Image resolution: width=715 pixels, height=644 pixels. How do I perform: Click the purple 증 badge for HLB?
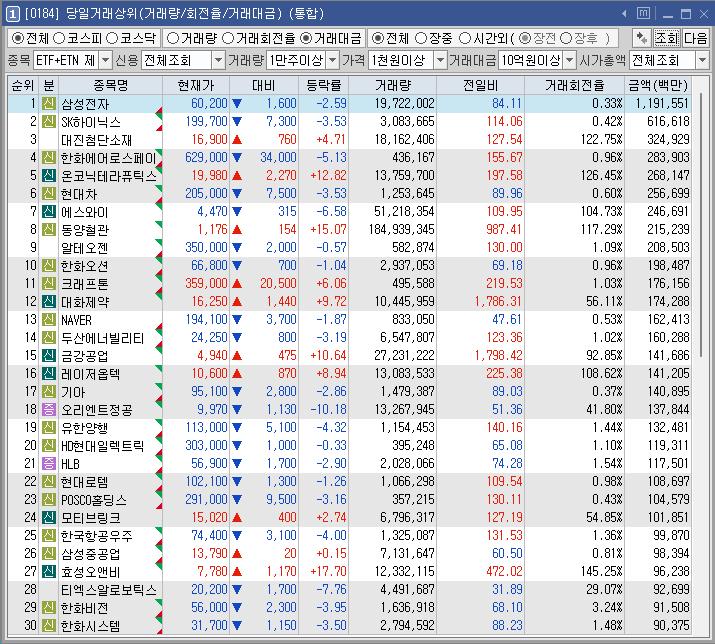click(49, 463)
